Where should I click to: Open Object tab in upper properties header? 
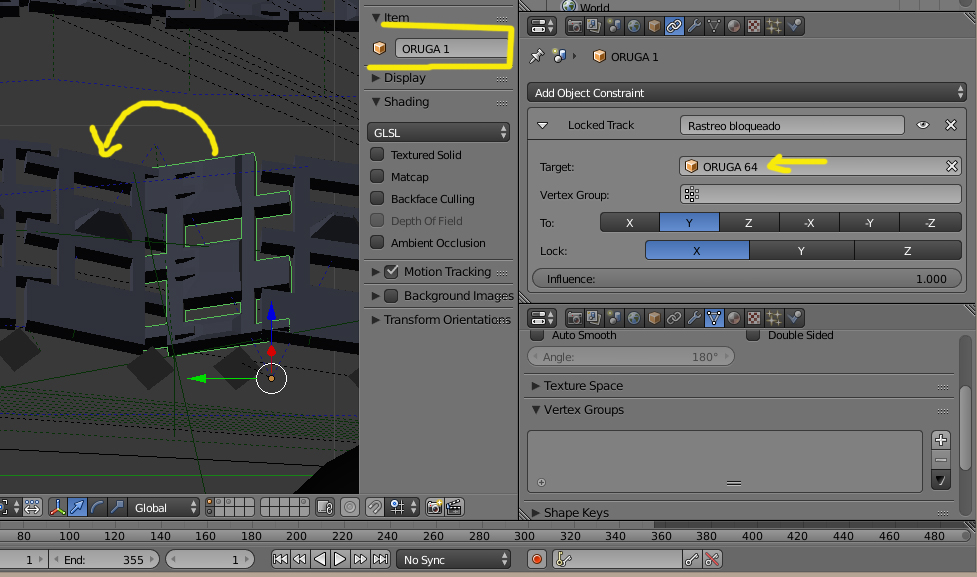[x=654, y=26]
